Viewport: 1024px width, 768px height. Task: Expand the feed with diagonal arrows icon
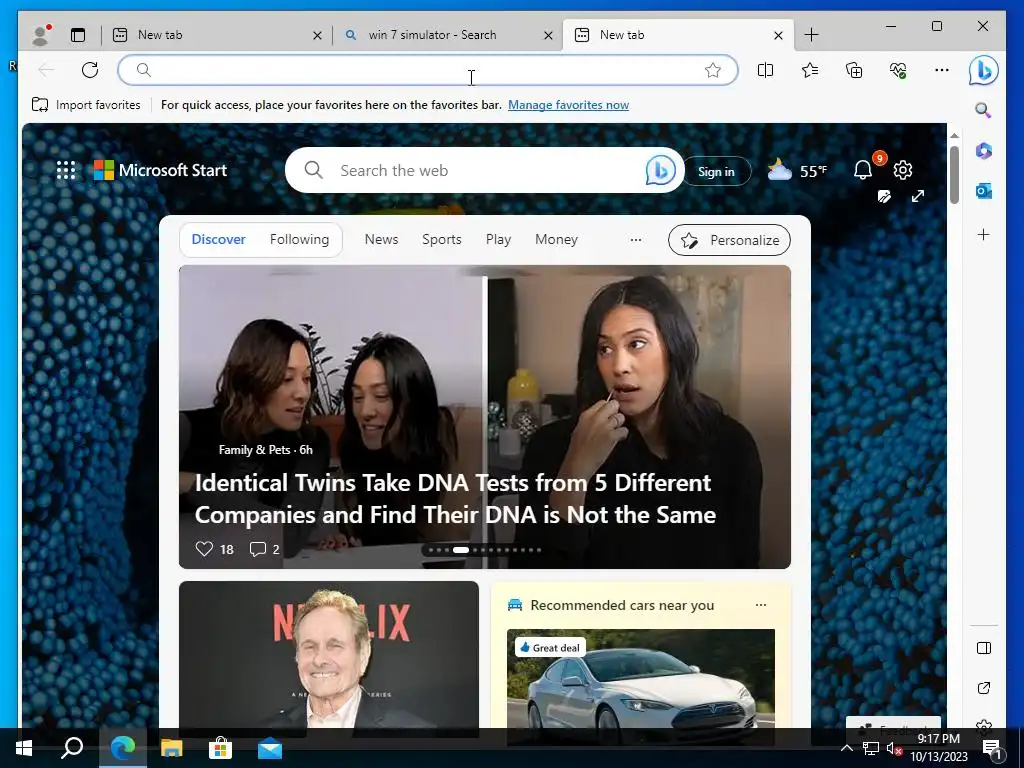click(918, 196)
